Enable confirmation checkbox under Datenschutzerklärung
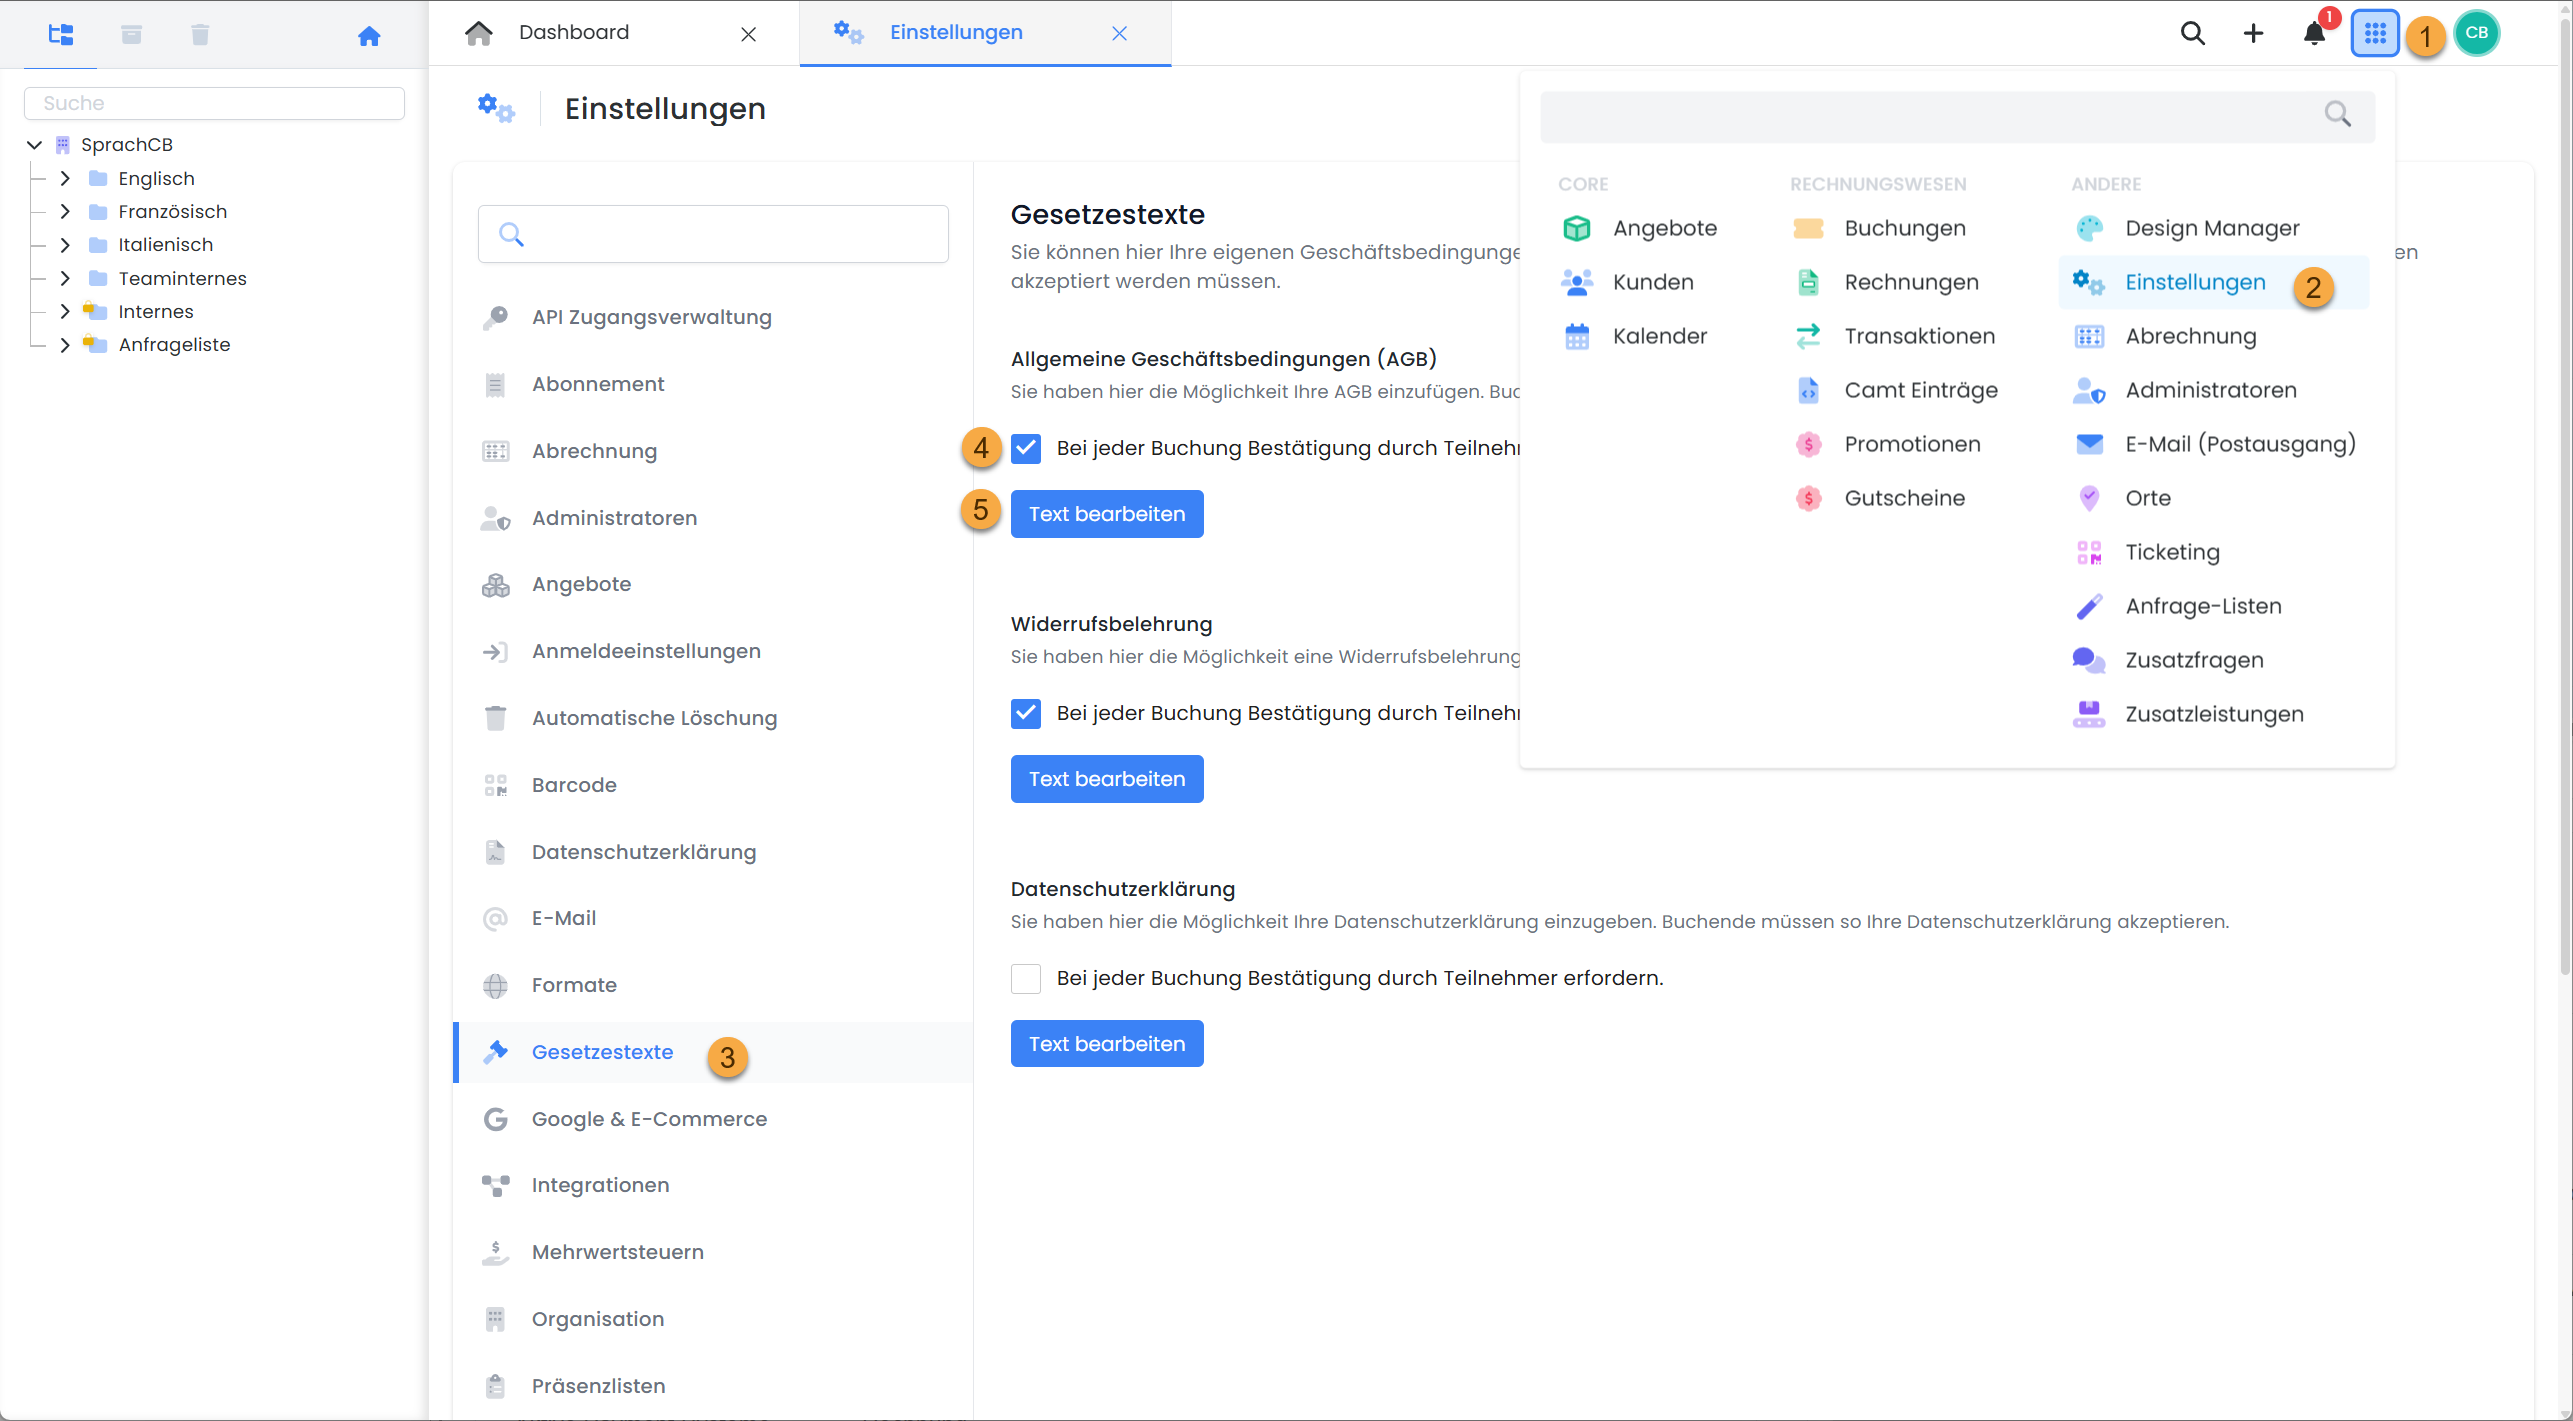 click(1026, 978)
